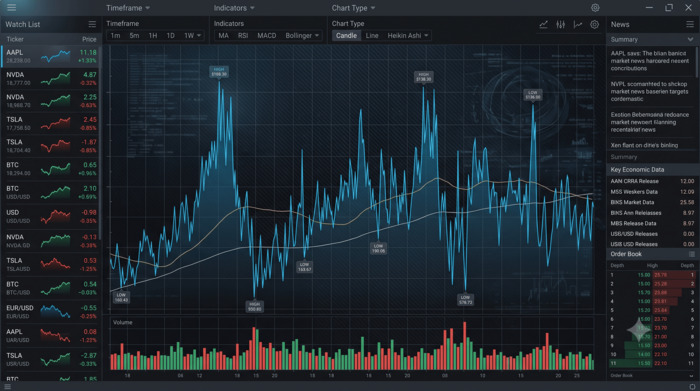Switch chart type to Candle

tap(346, 35)
